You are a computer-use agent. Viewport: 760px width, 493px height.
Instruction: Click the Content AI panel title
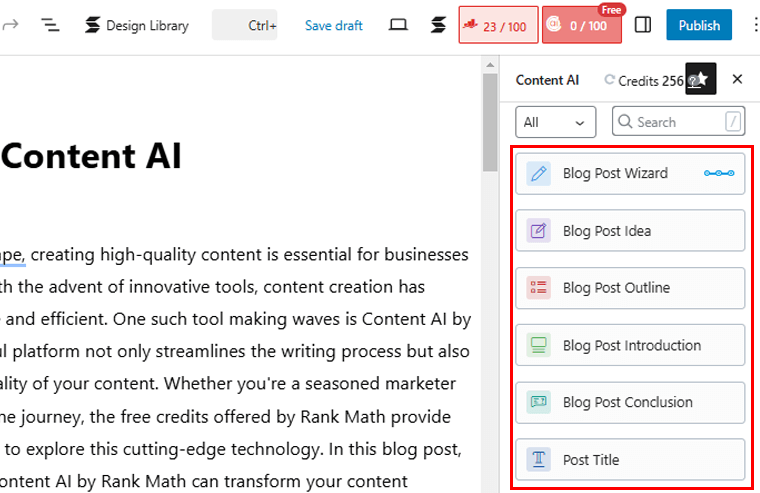pos(547,80)
